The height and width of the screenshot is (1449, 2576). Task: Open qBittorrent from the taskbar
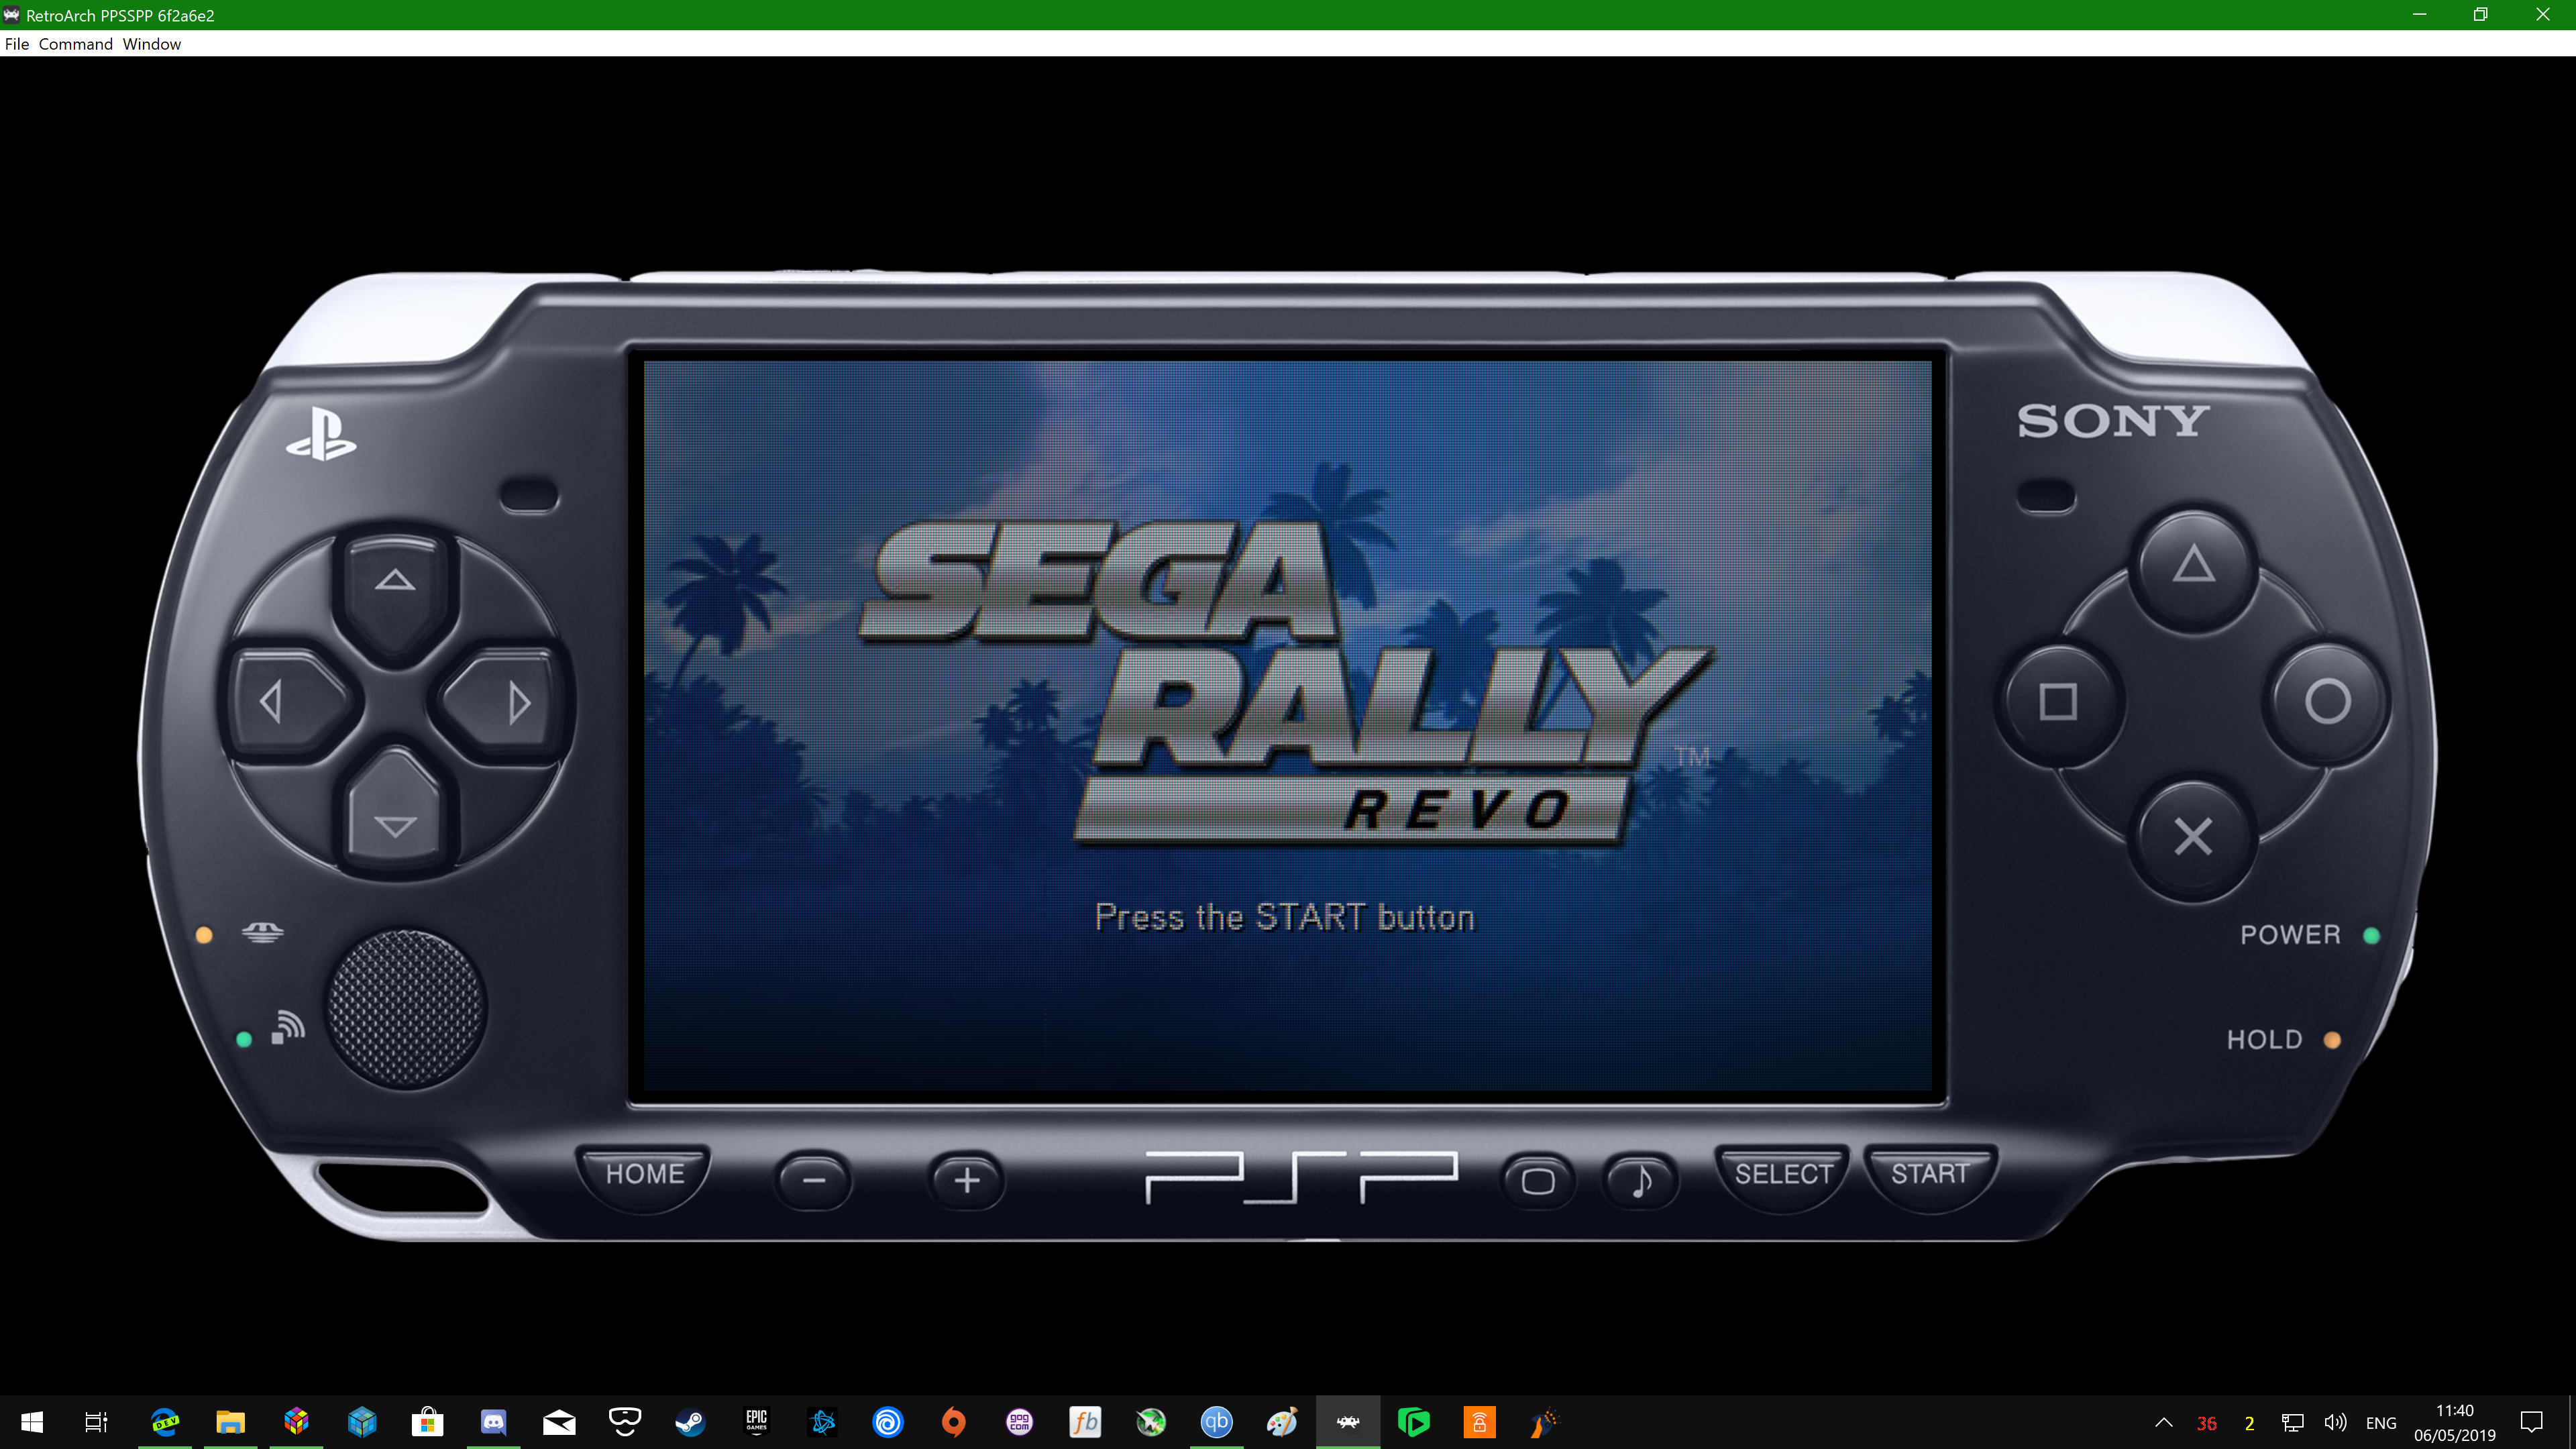pyautogui.click(x=1216, y=1422)
